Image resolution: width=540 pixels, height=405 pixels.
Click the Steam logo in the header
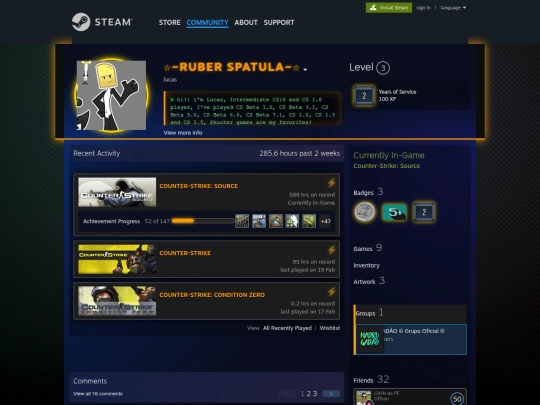tap(102, 22)
